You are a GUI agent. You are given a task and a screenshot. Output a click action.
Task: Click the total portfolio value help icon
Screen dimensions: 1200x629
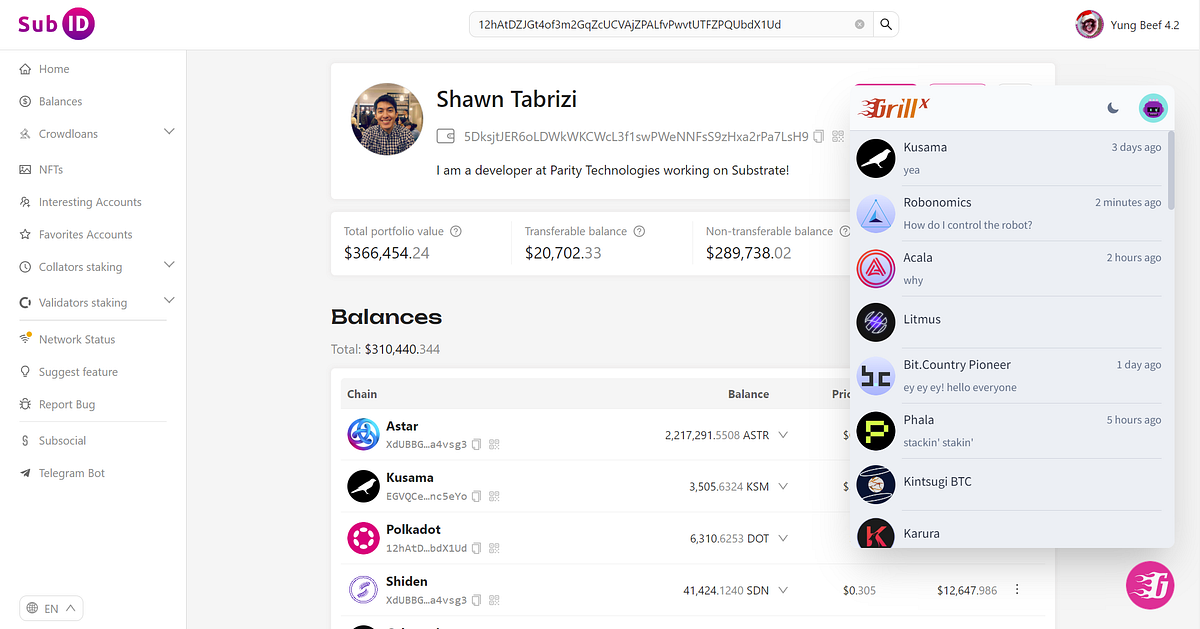click(456, 231)
